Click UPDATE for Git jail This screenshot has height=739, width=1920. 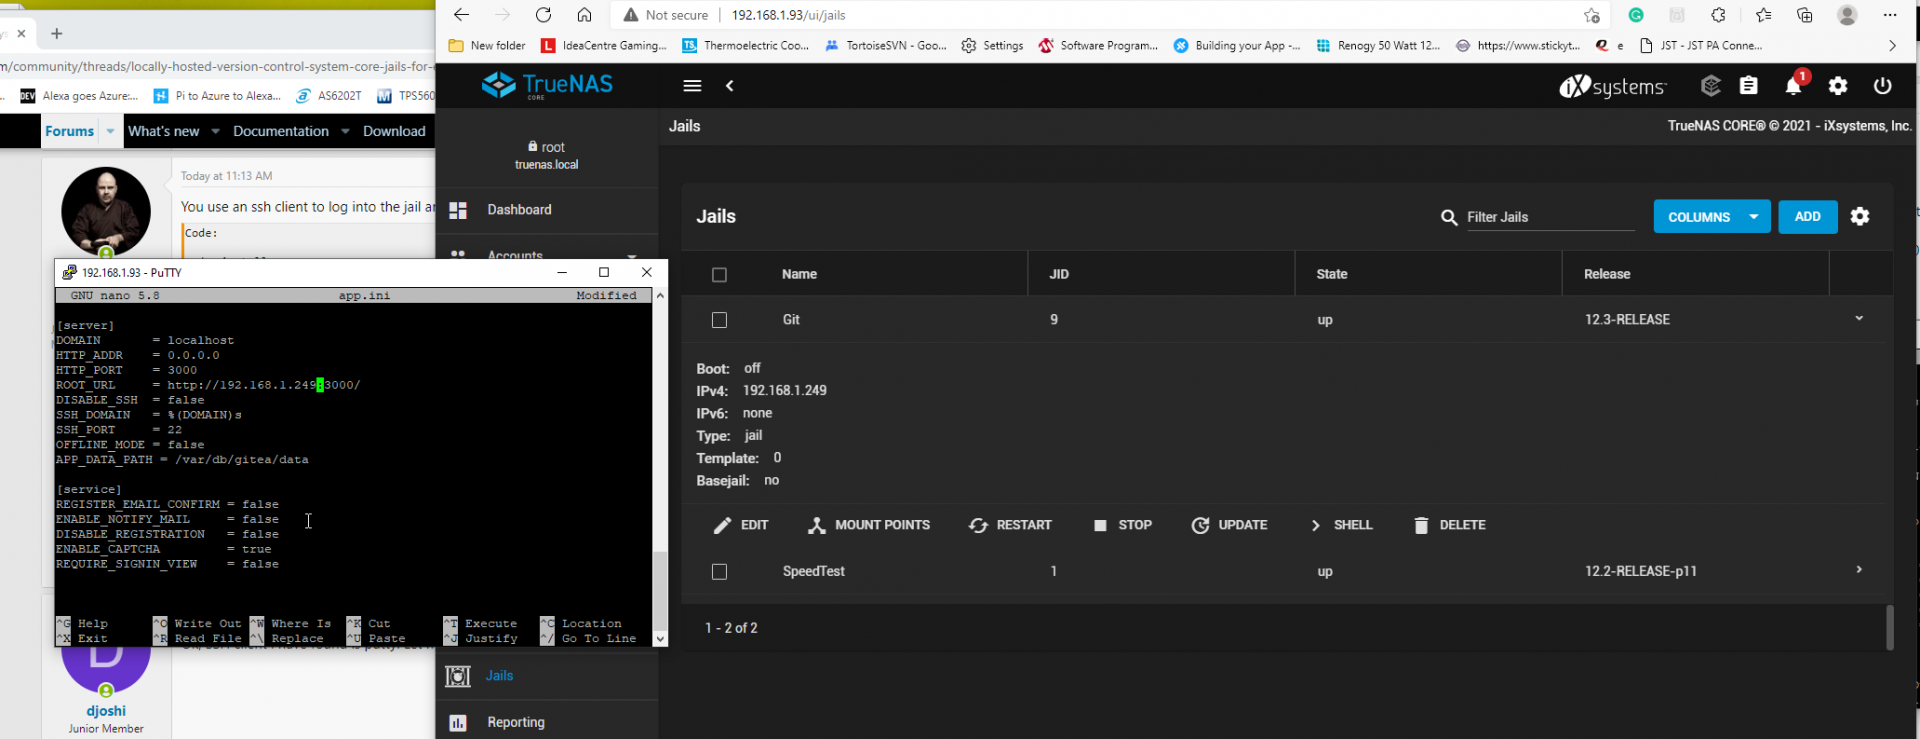pos(1229,525)
